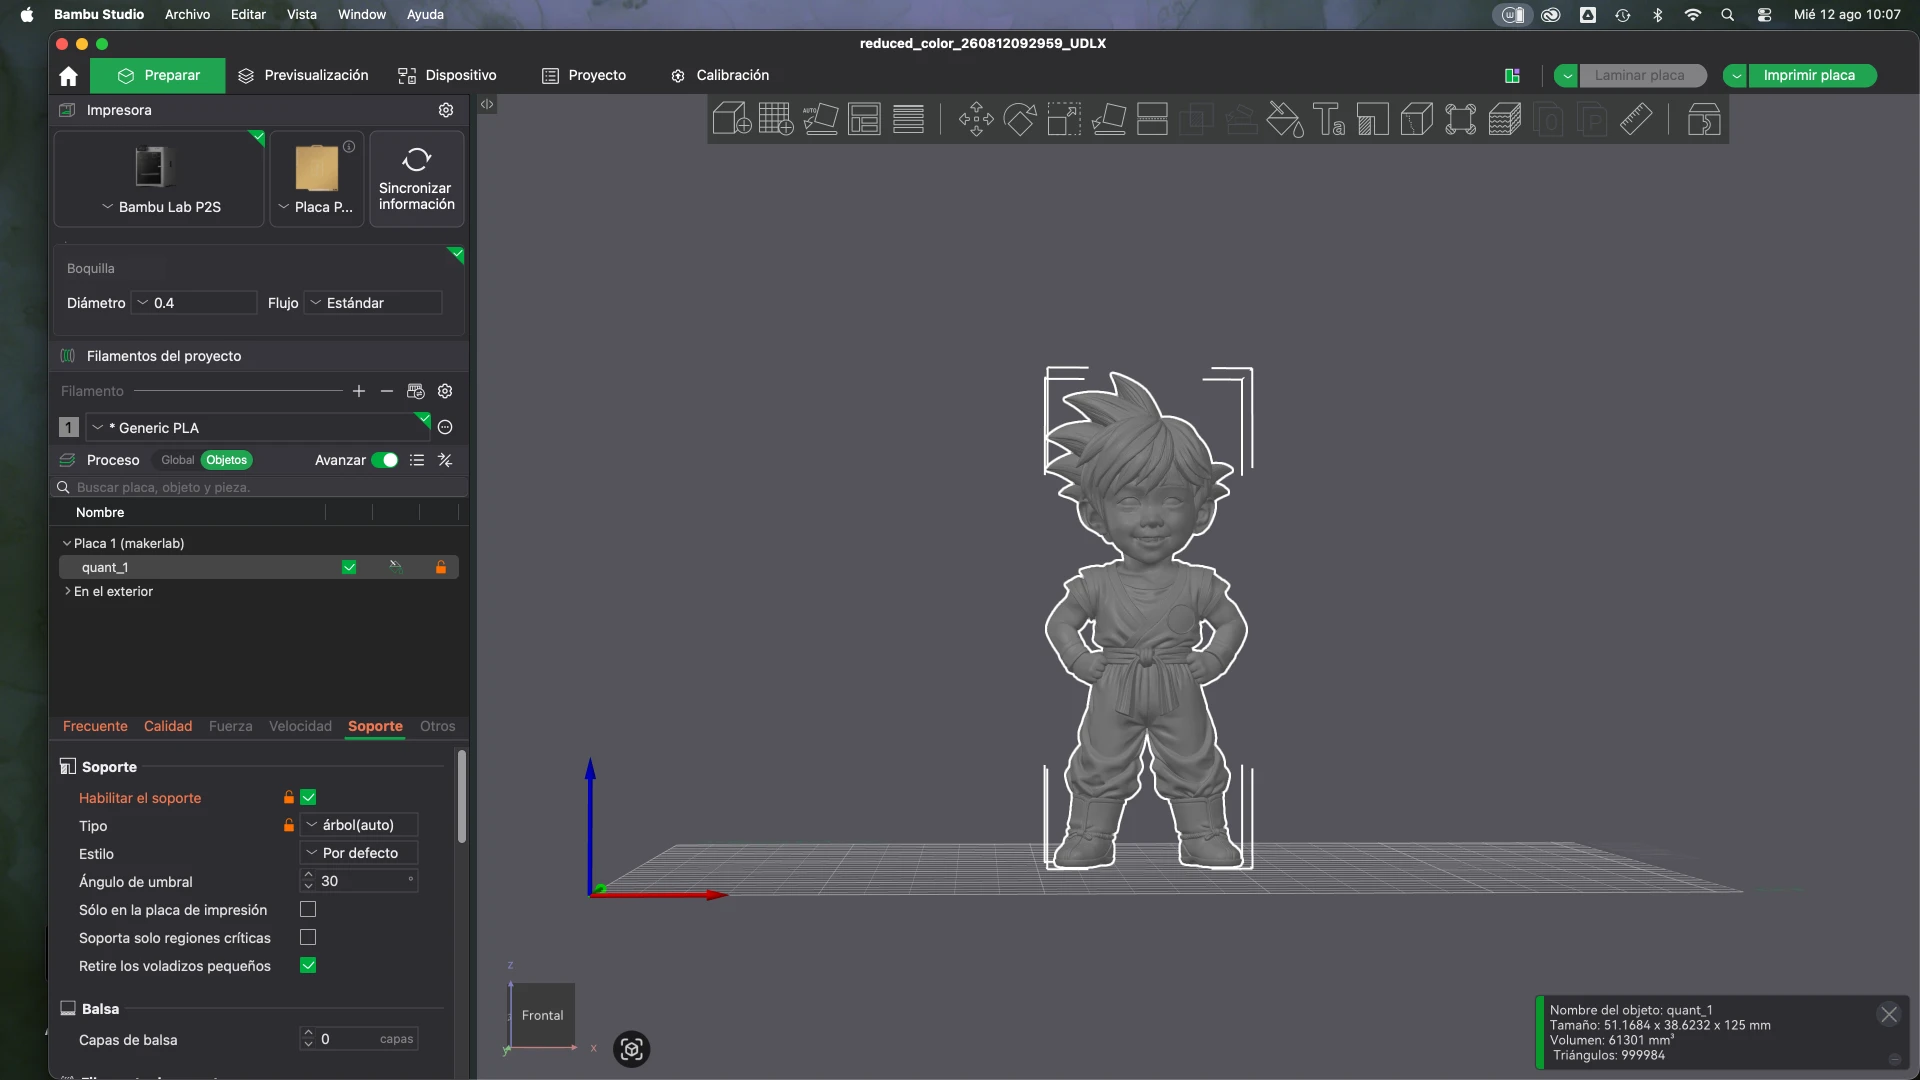Open the Bambu Lab P2S printer dropdown
1920x1080 pixels.
pyautogui.click(x=160, y=207)
